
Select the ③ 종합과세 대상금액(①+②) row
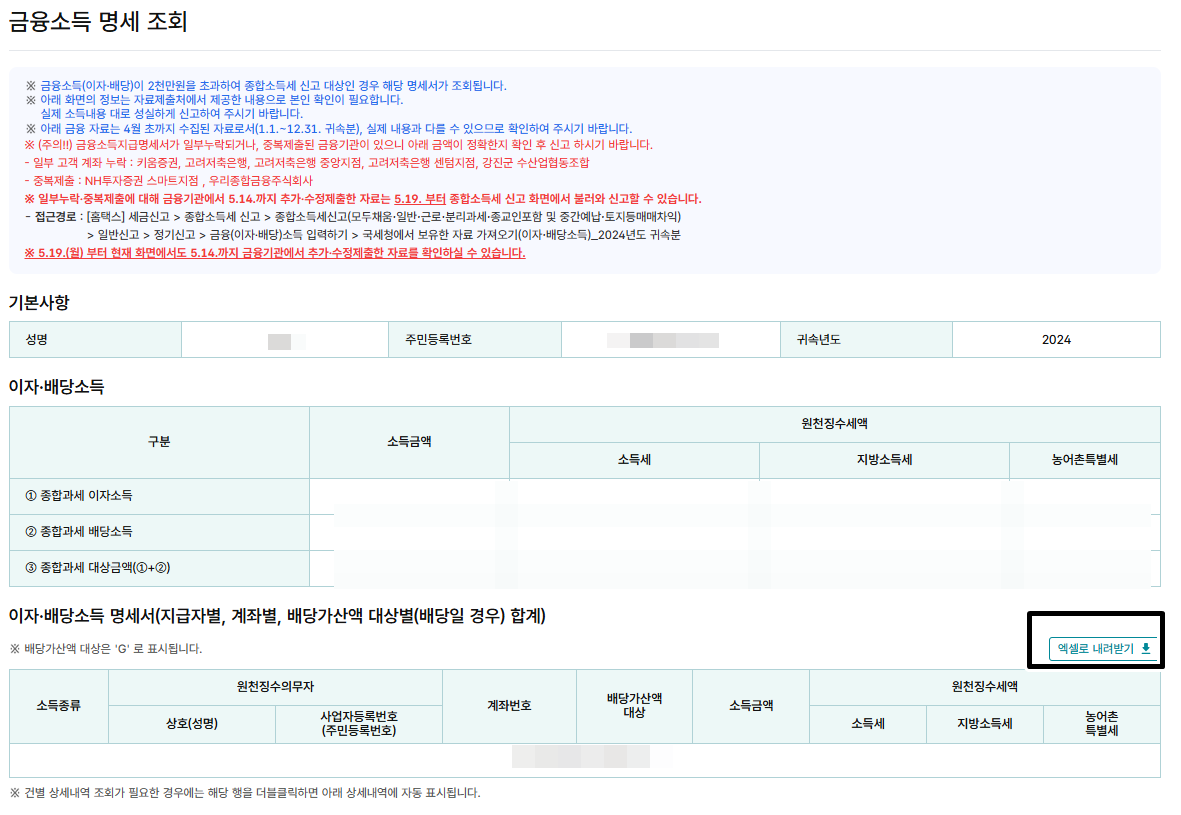click(x=584, y=569)
